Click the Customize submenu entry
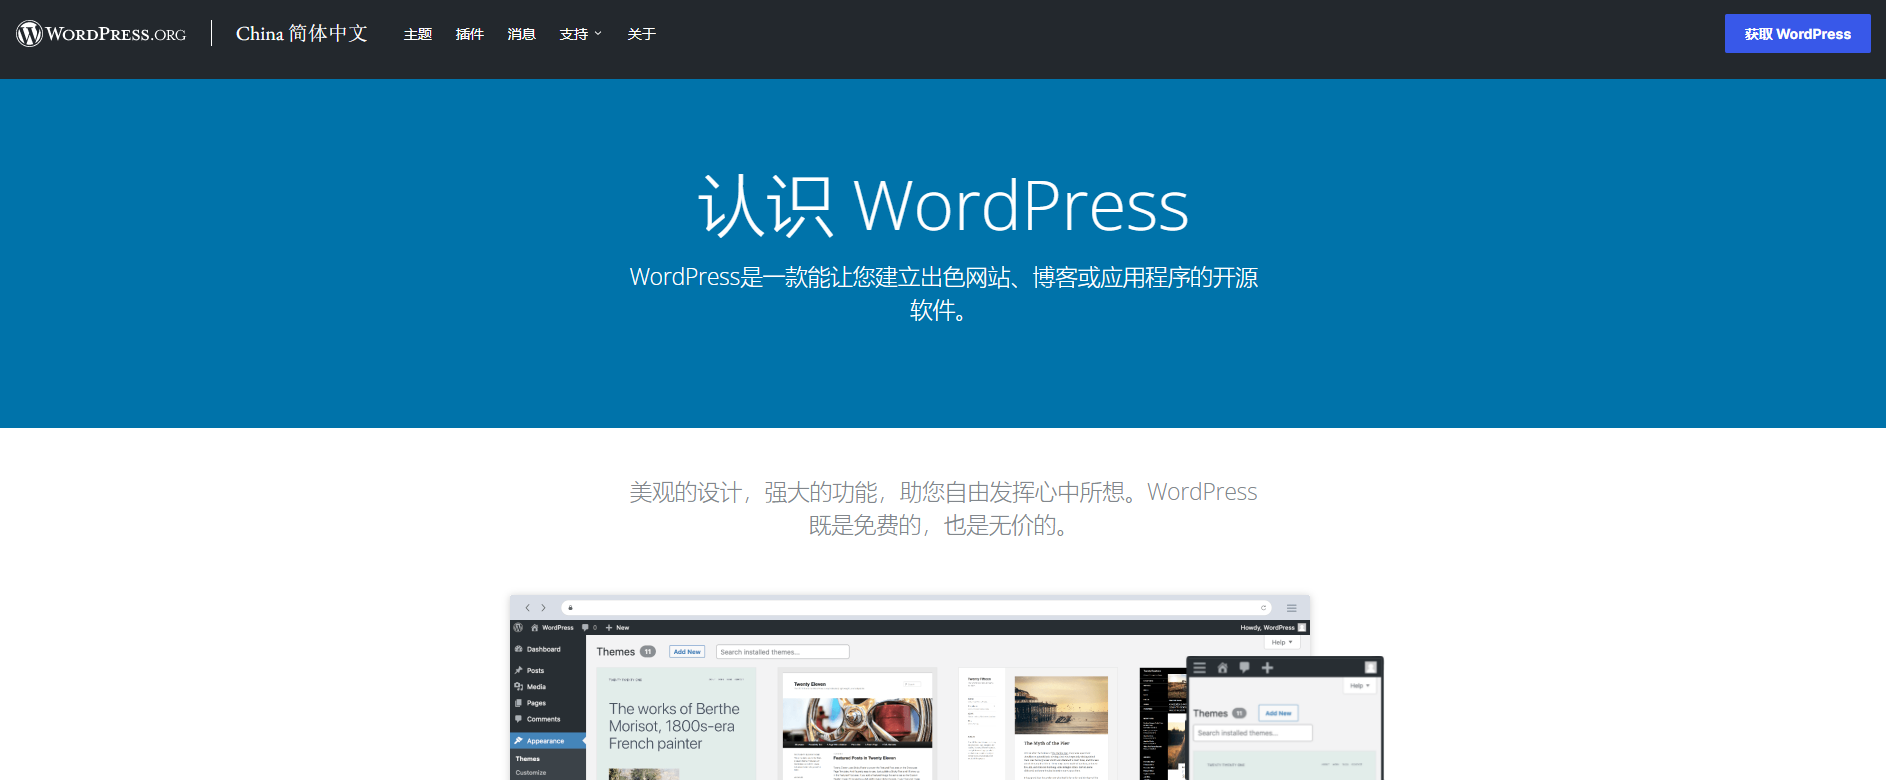 531,773
